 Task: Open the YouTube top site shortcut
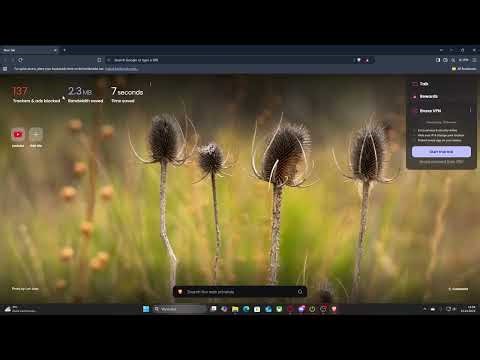pyautogui.click(x=18, y=137)
